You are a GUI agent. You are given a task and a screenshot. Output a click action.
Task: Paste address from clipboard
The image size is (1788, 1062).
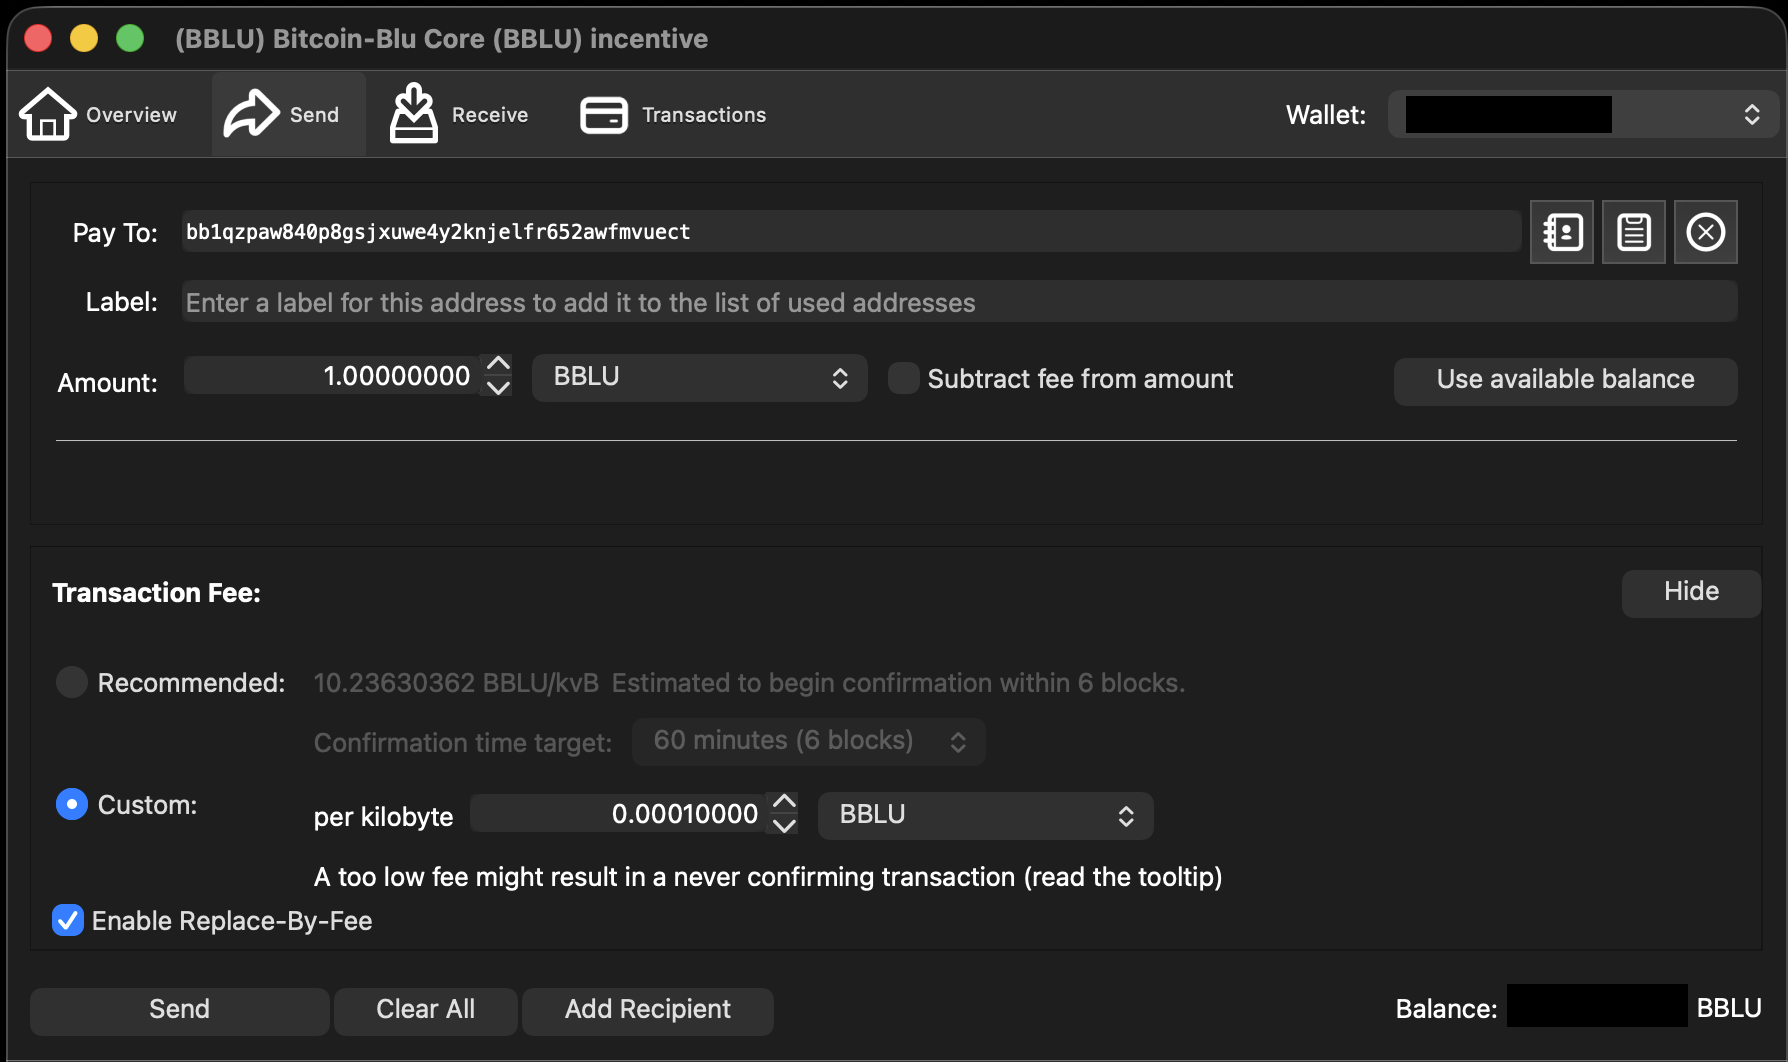[1633, 232]
